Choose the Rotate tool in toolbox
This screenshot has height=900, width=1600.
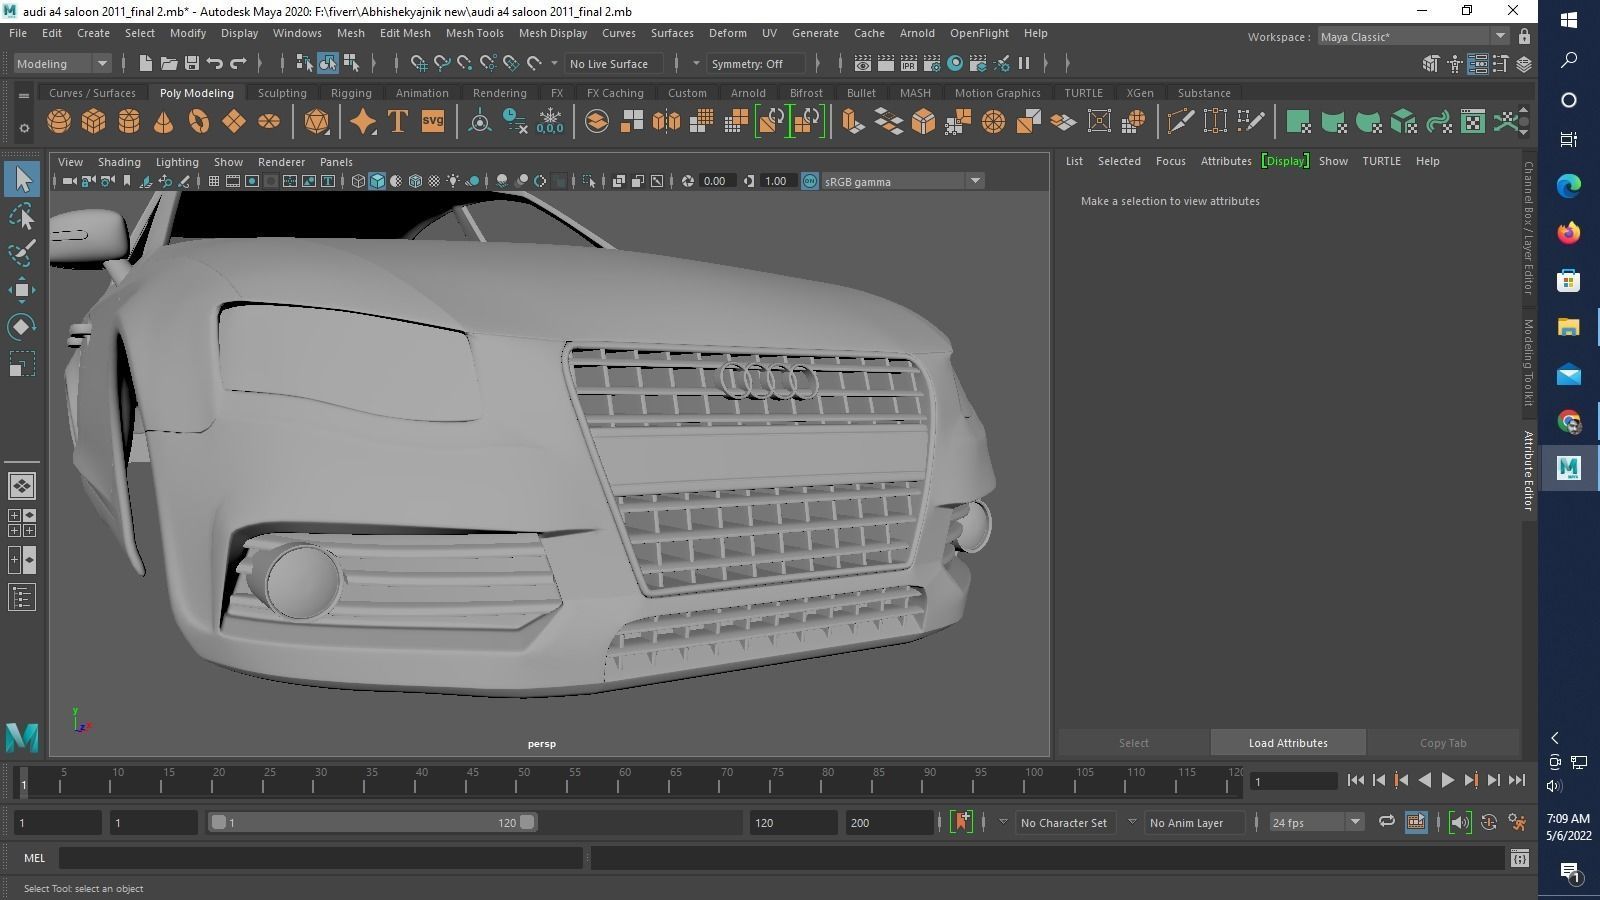click(22, 327)
